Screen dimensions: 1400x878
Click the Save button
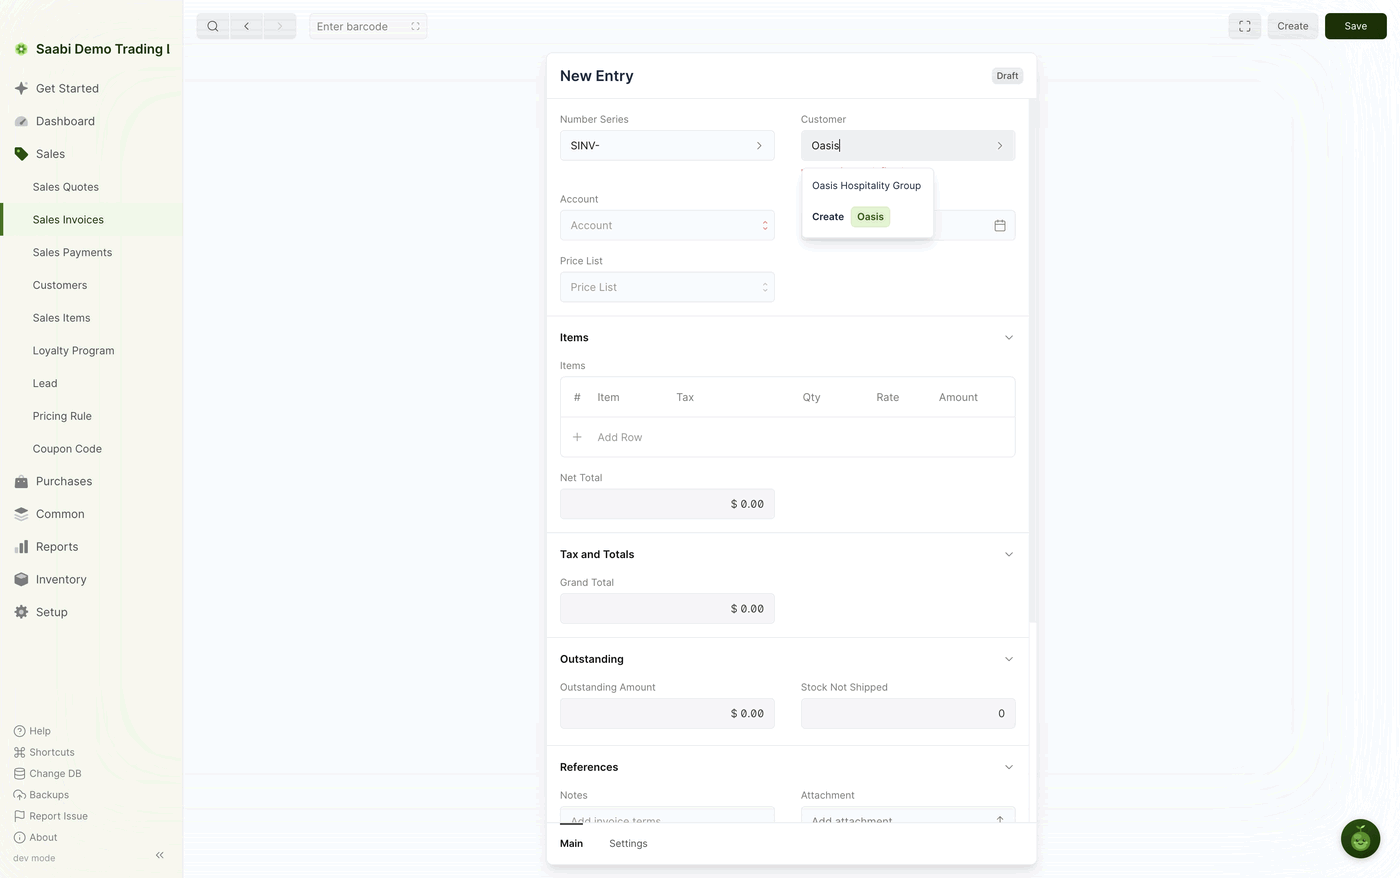1355,26
